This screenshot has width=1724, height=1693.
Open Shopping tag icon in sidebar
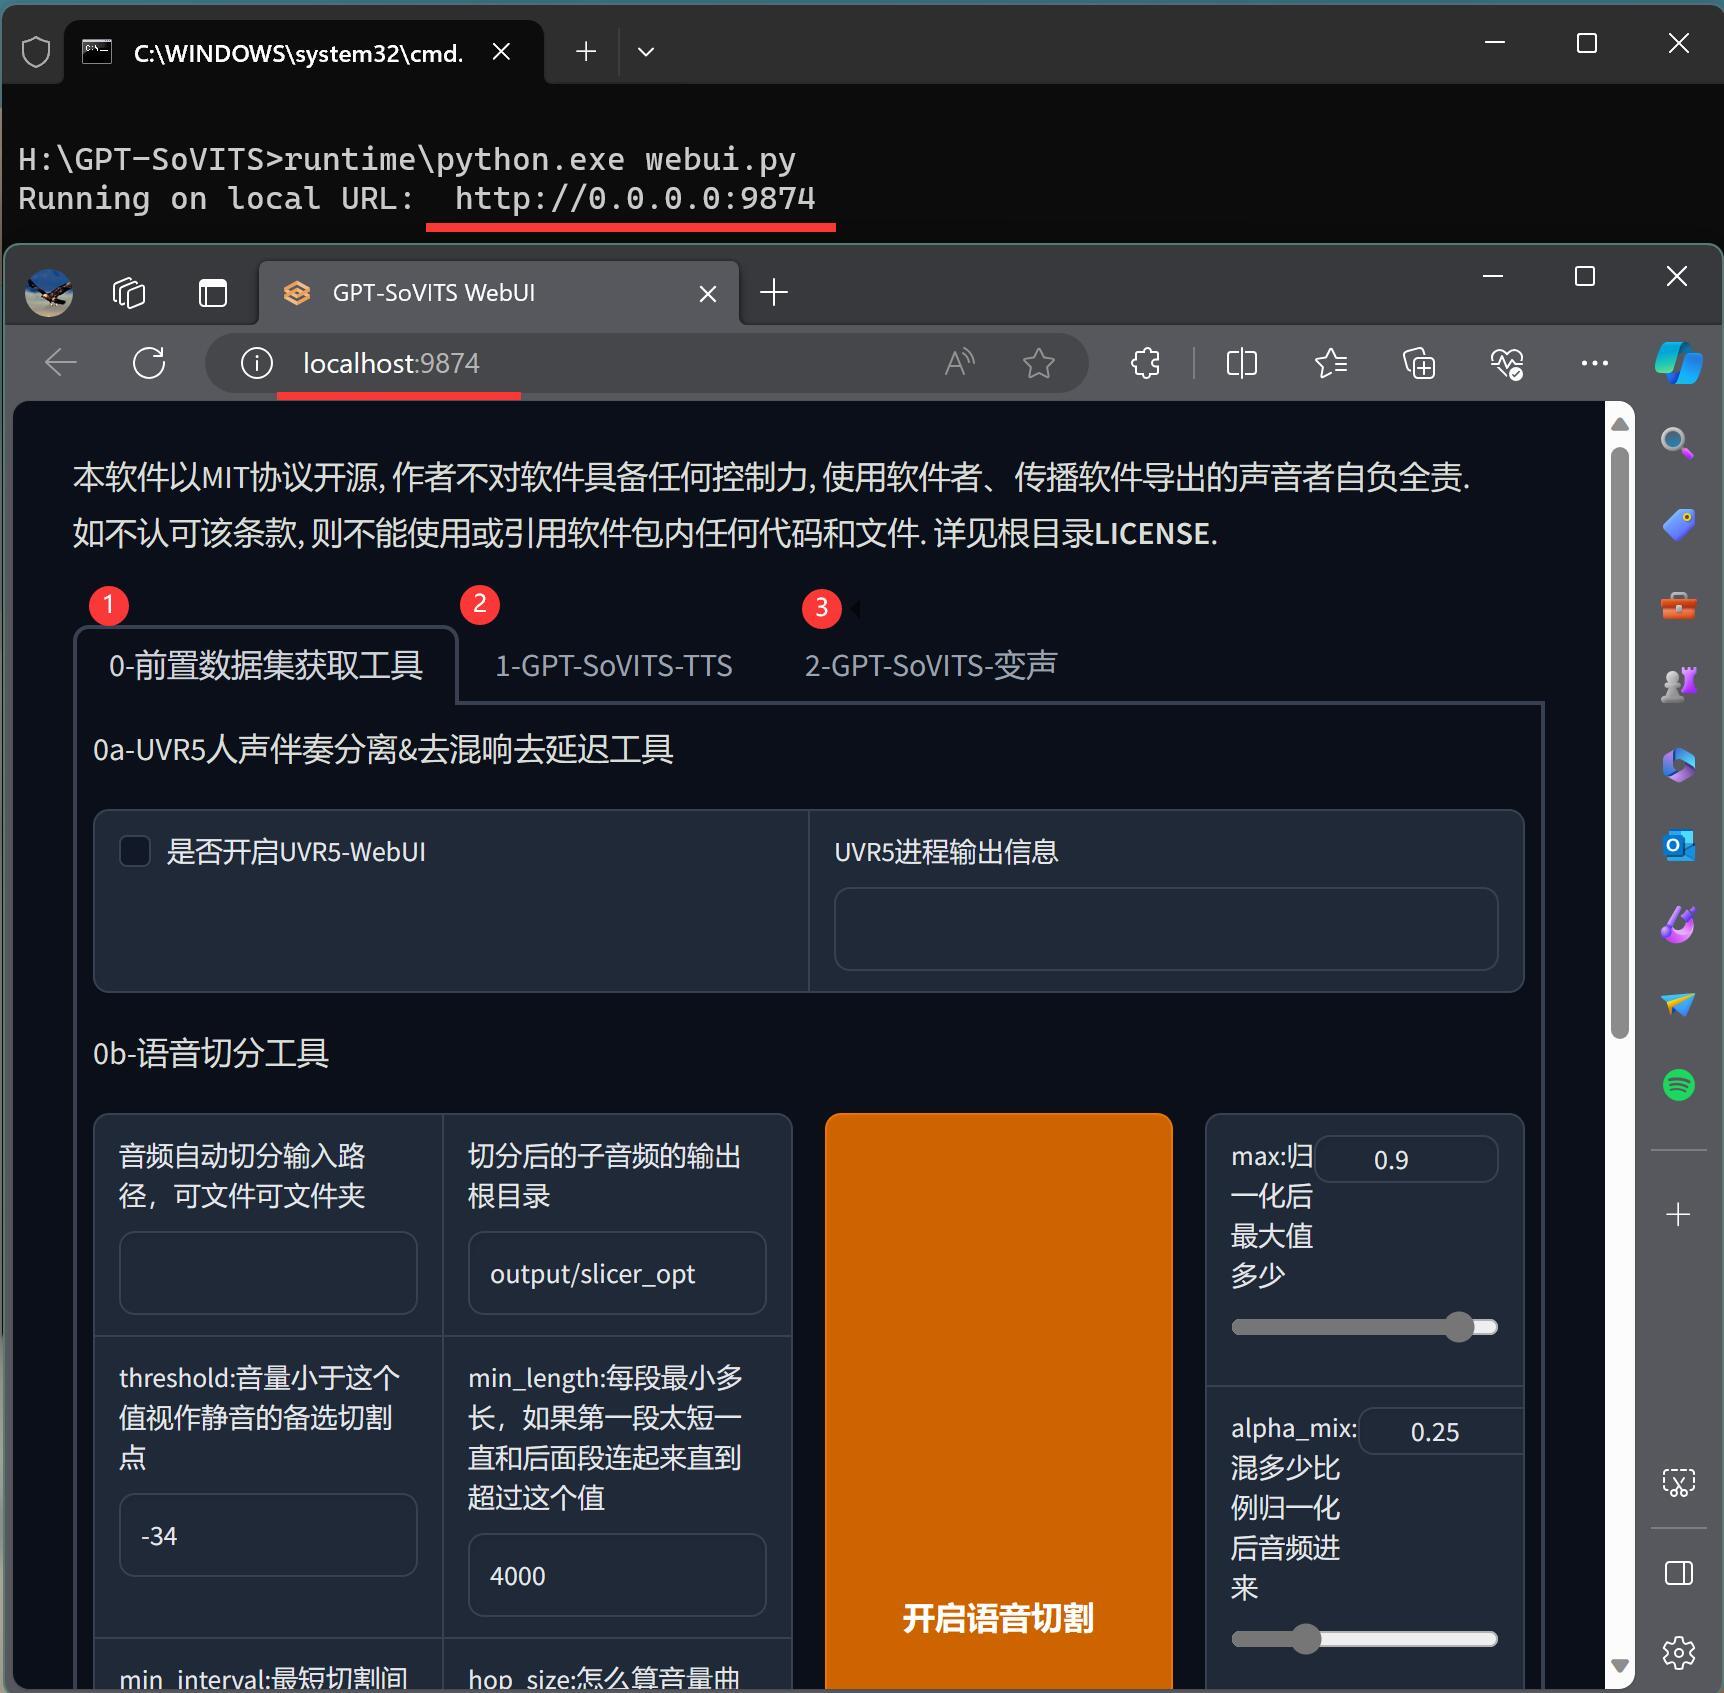coord(1678,524)
